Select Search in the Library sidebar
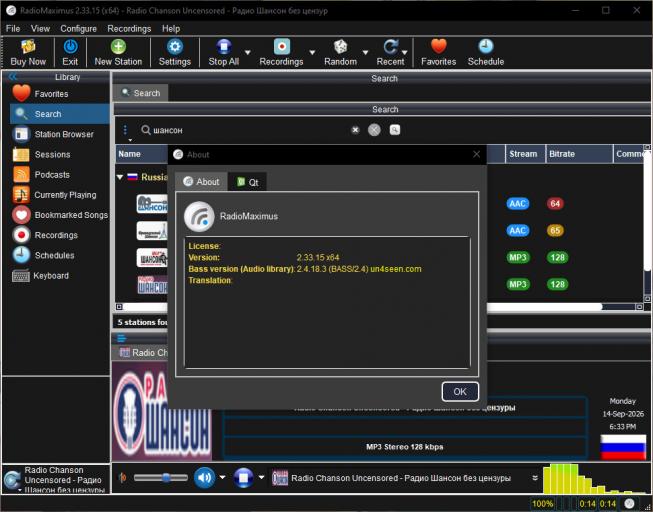The width and height of the screenshot is (653, 512). pyautogui.click(x=60, y=114)
